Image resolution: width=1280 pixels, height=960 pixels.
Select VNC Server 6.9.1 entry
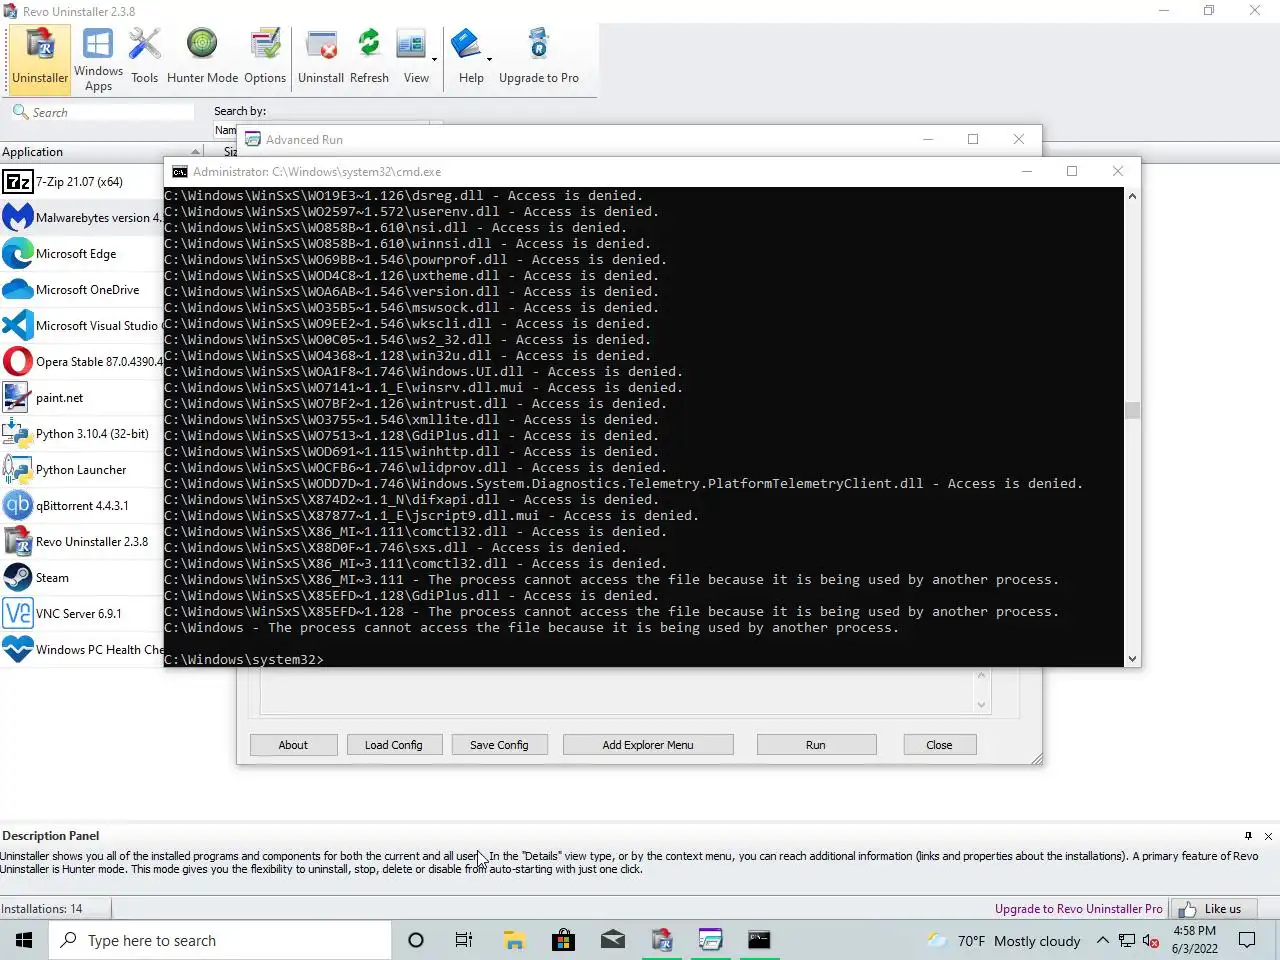point(82,614)
